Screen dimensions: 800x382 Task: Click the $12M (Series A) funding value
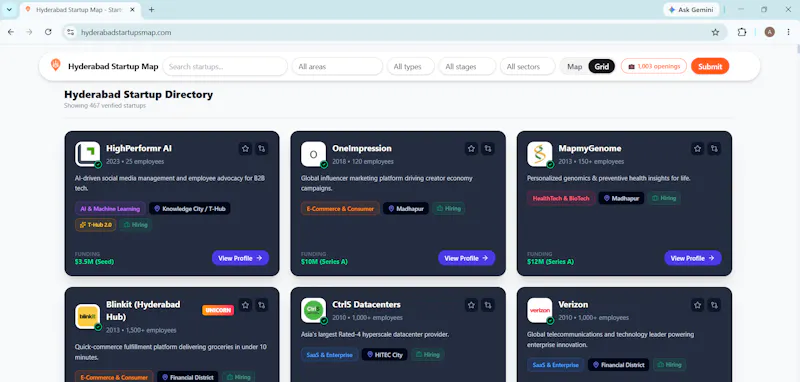coord(551,262)
